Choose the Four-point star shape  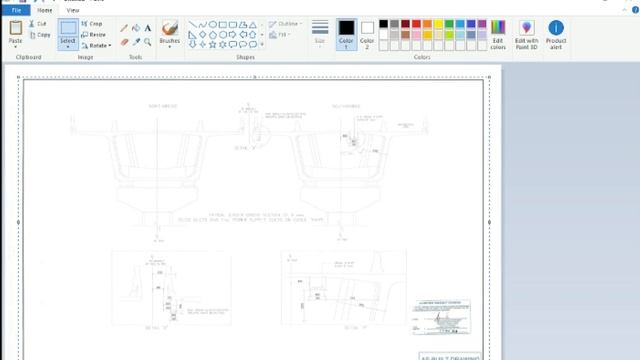(202, 44)
